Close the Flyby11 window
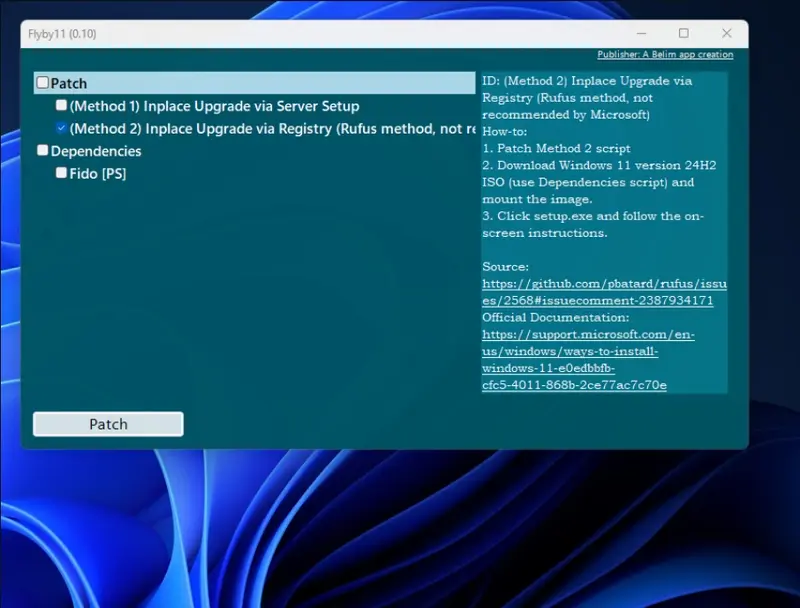This screenshot has height=608, width=800. click(727, 33)
